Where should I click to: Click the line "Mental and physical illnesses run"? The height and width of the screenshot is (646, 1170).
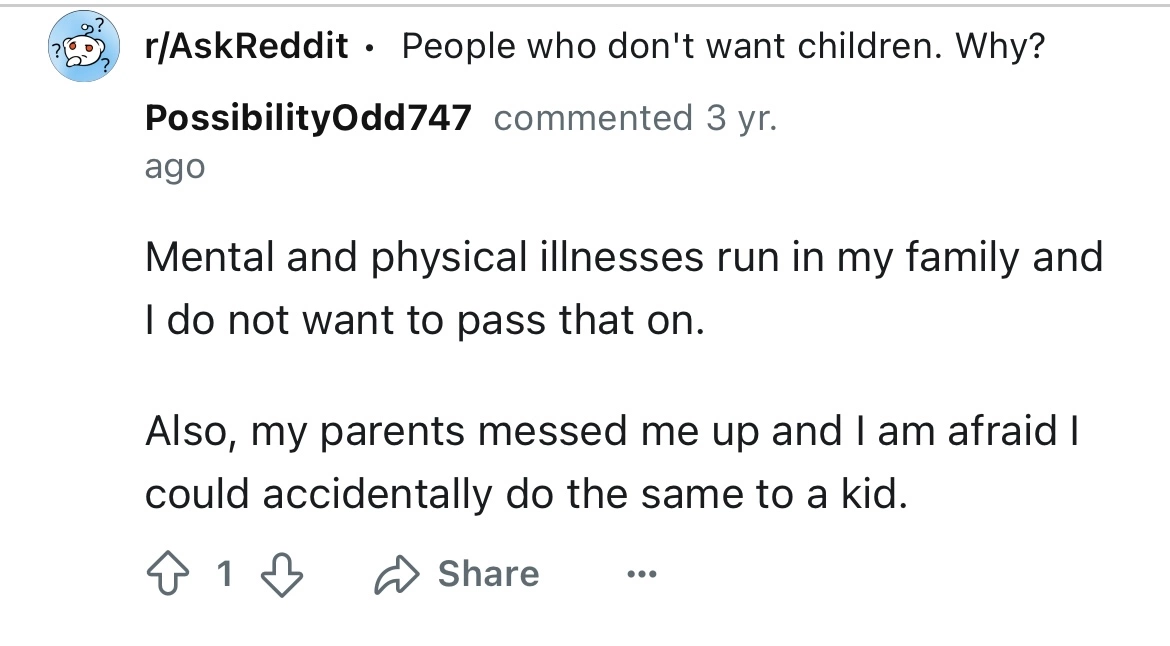[x=622, y=257]
